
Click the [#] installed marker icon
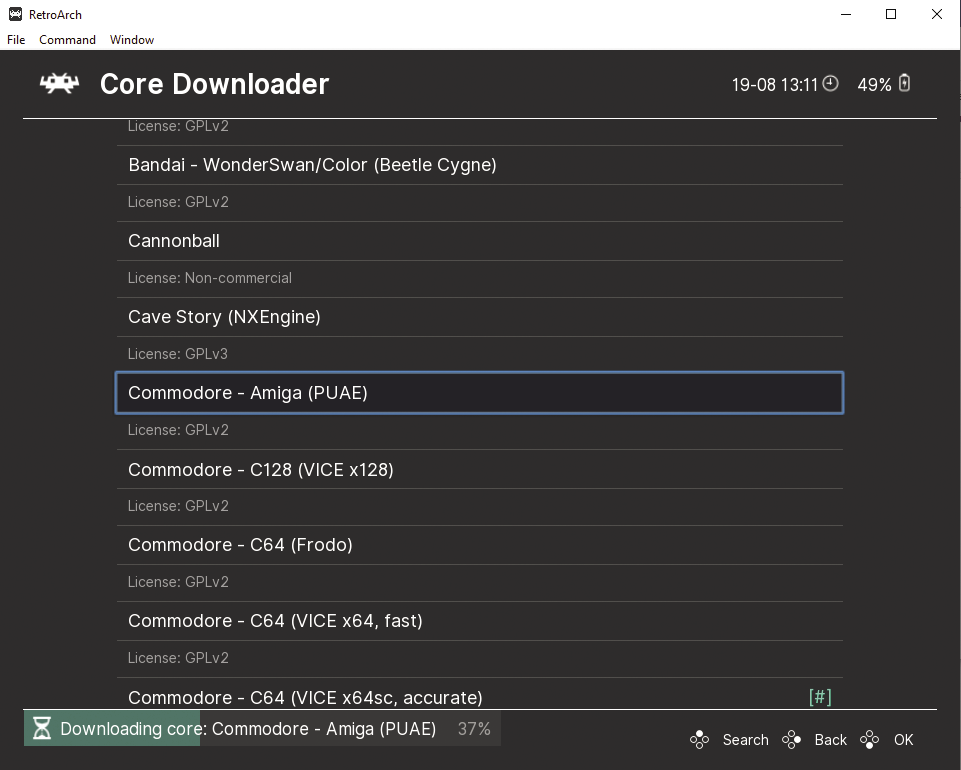point(820,697)
